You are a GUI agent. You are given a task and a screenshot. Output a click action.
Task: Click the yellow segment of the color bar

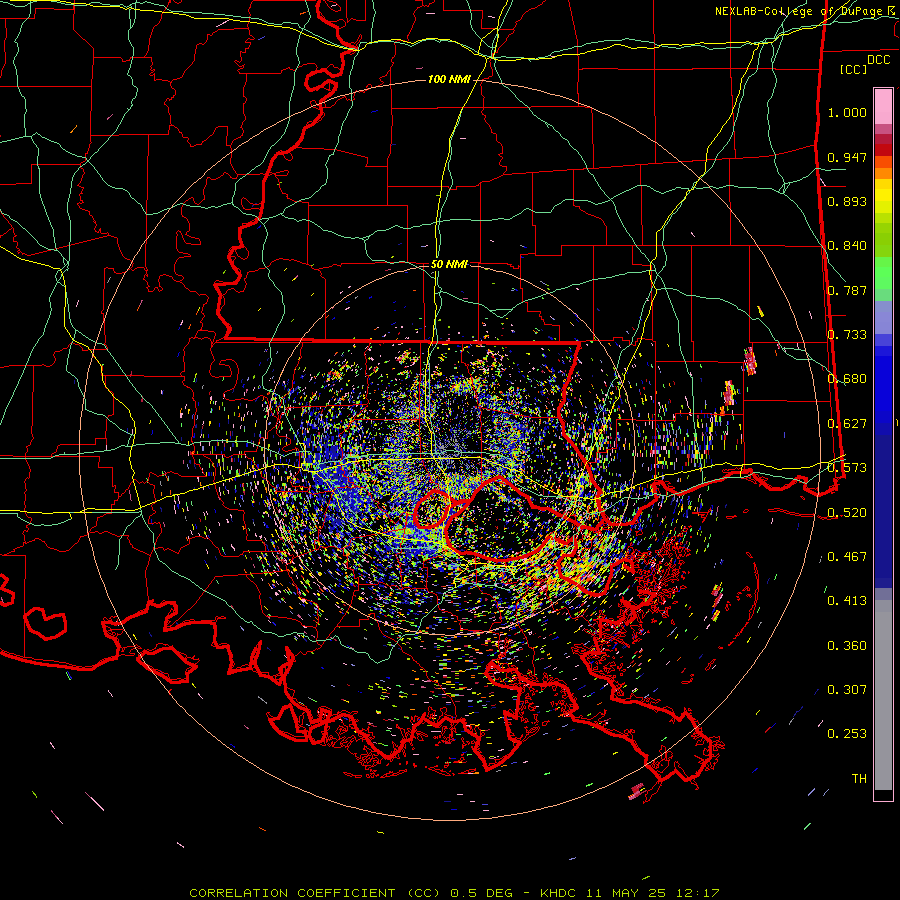tap(883, 196)
